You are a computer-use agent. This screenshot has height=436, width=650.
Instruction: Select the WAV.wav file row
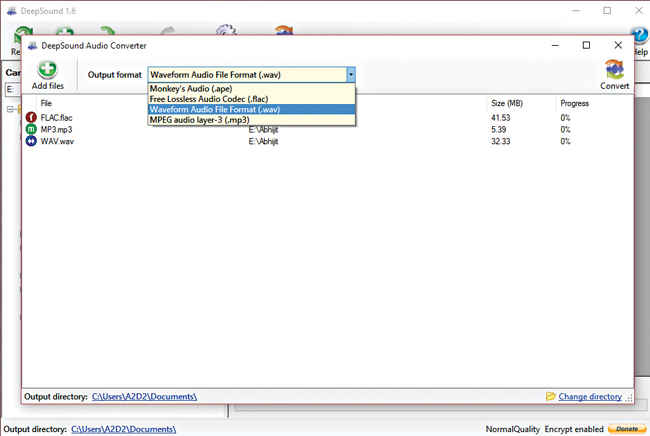click(327, 141)
